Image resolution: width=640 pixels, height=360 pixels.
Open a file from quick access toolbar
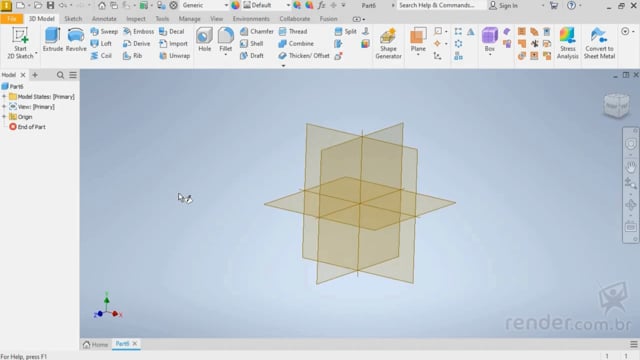pos(38,5)
